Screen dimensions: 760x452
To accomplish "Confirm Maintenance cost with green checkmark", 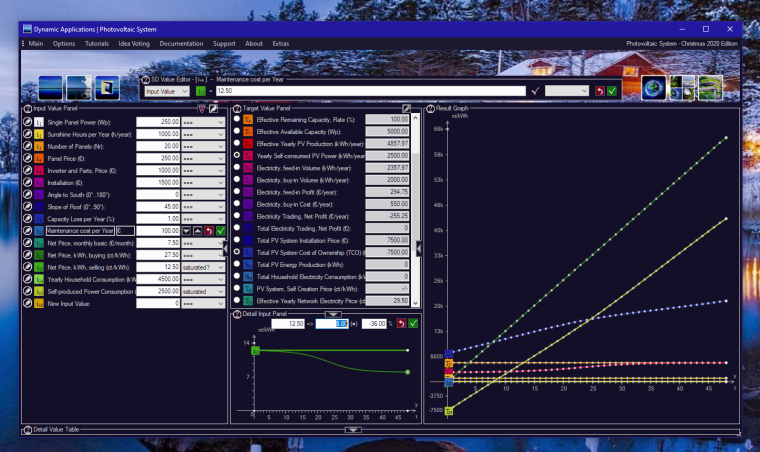I will click(221, 230).
